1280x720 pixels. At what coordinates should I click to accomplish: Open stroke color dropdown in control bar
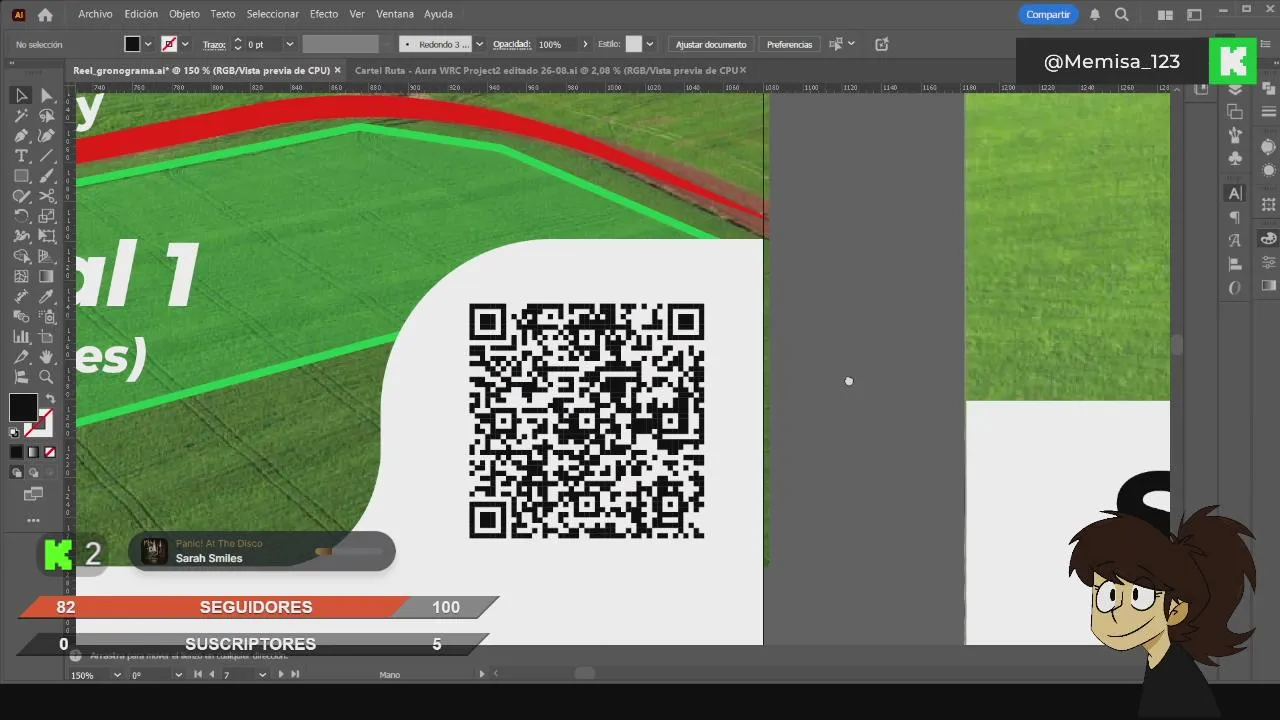[185, 44]
